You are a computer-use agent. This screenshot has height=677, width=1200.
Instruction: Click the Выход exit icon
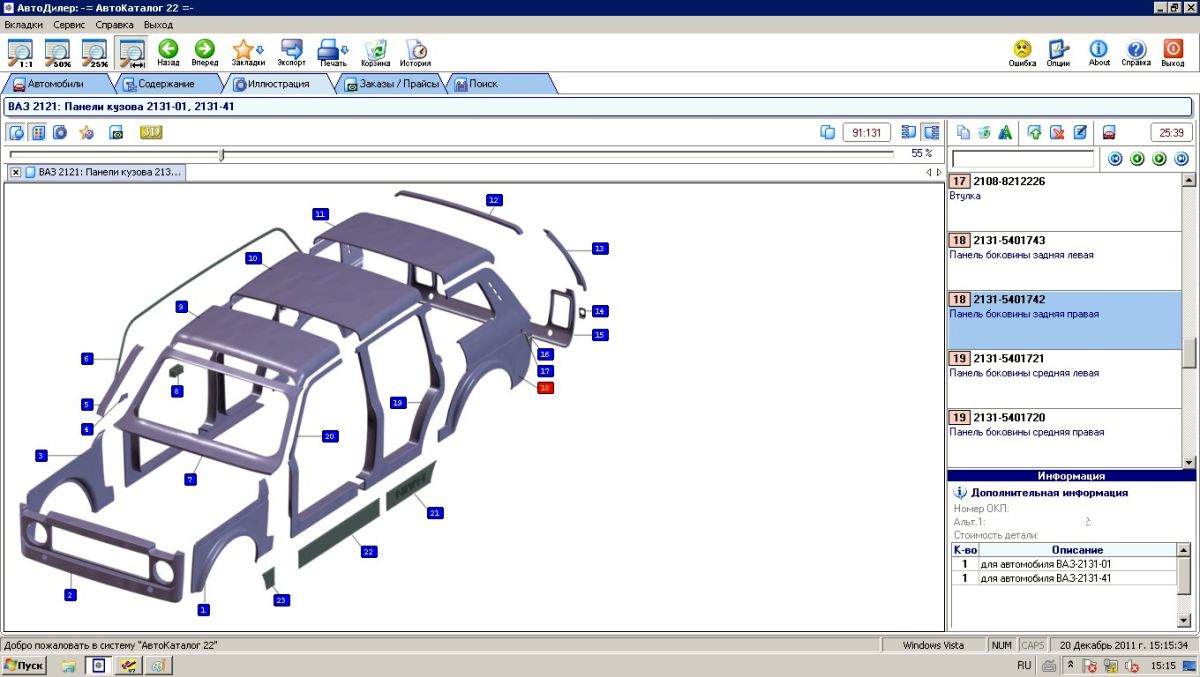pos(1173,52)
